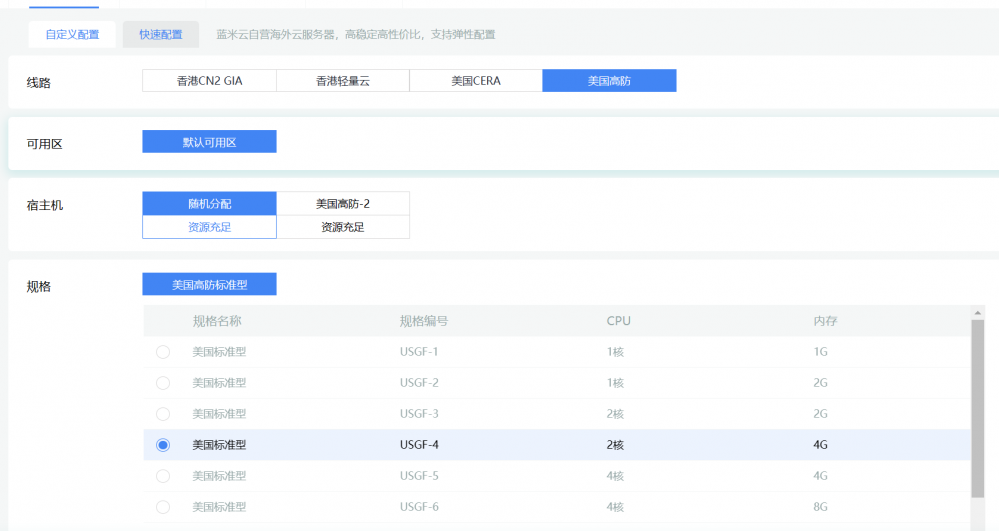Click the 资源充足 status under 美国高防-2
This screenshot has width=999, height=531.
(343, 227)
